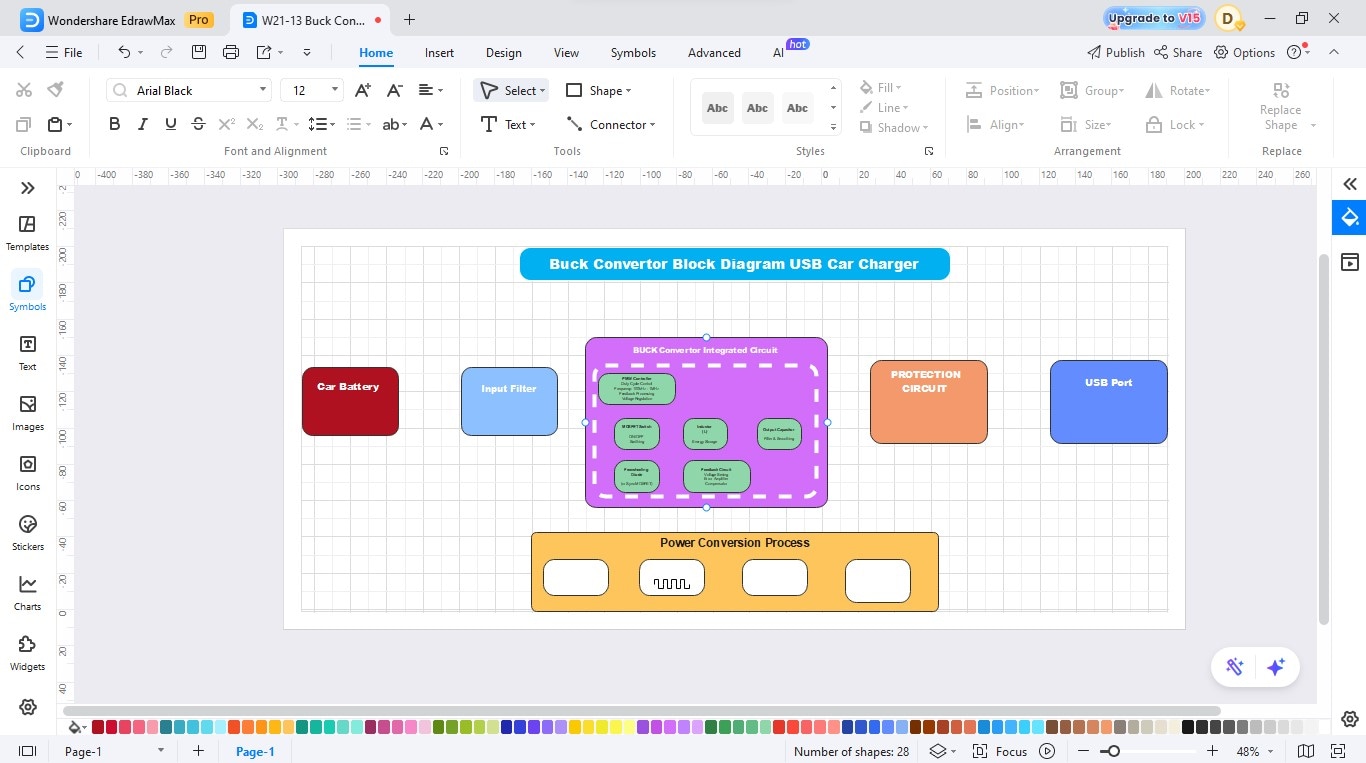This screenshot has width=1366, height=763.
Task: Select the PROTECTION CIRCUIT block on canvas
Action: tap(928, 402)
